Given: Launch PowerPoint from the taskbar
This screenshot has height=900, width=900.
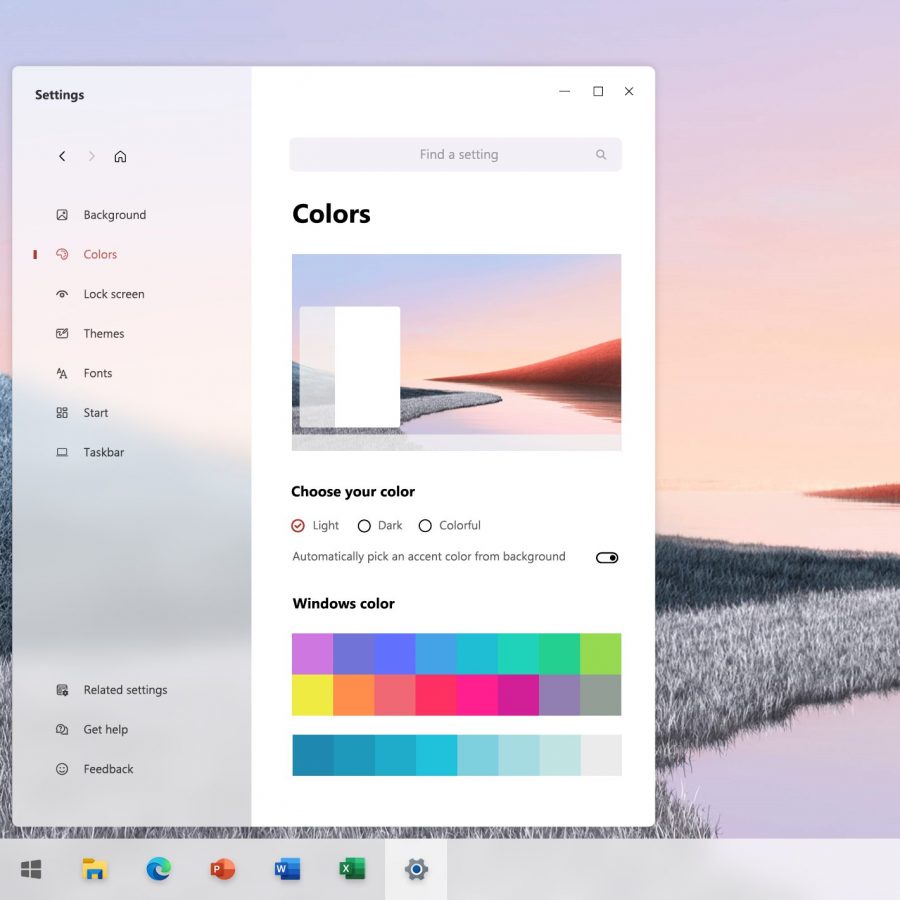Looking at the screenshot, I should point(222,869).
